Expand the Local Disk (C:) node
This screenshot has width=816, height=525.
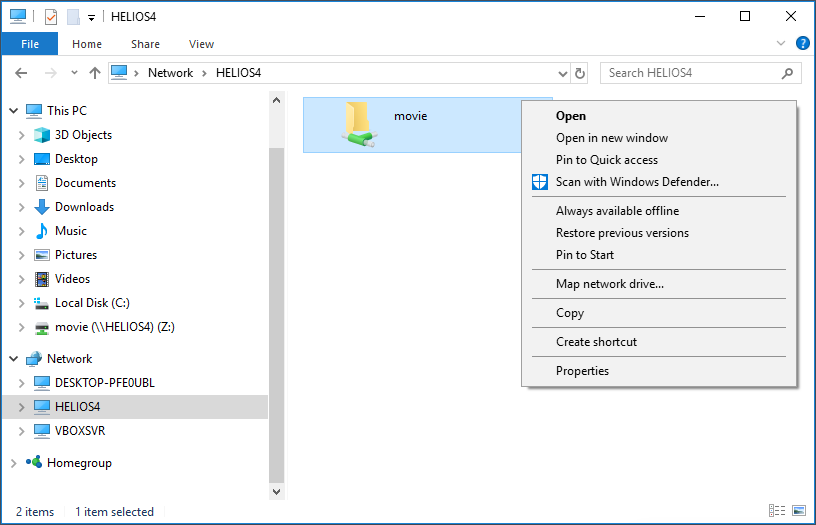(21, 303)
